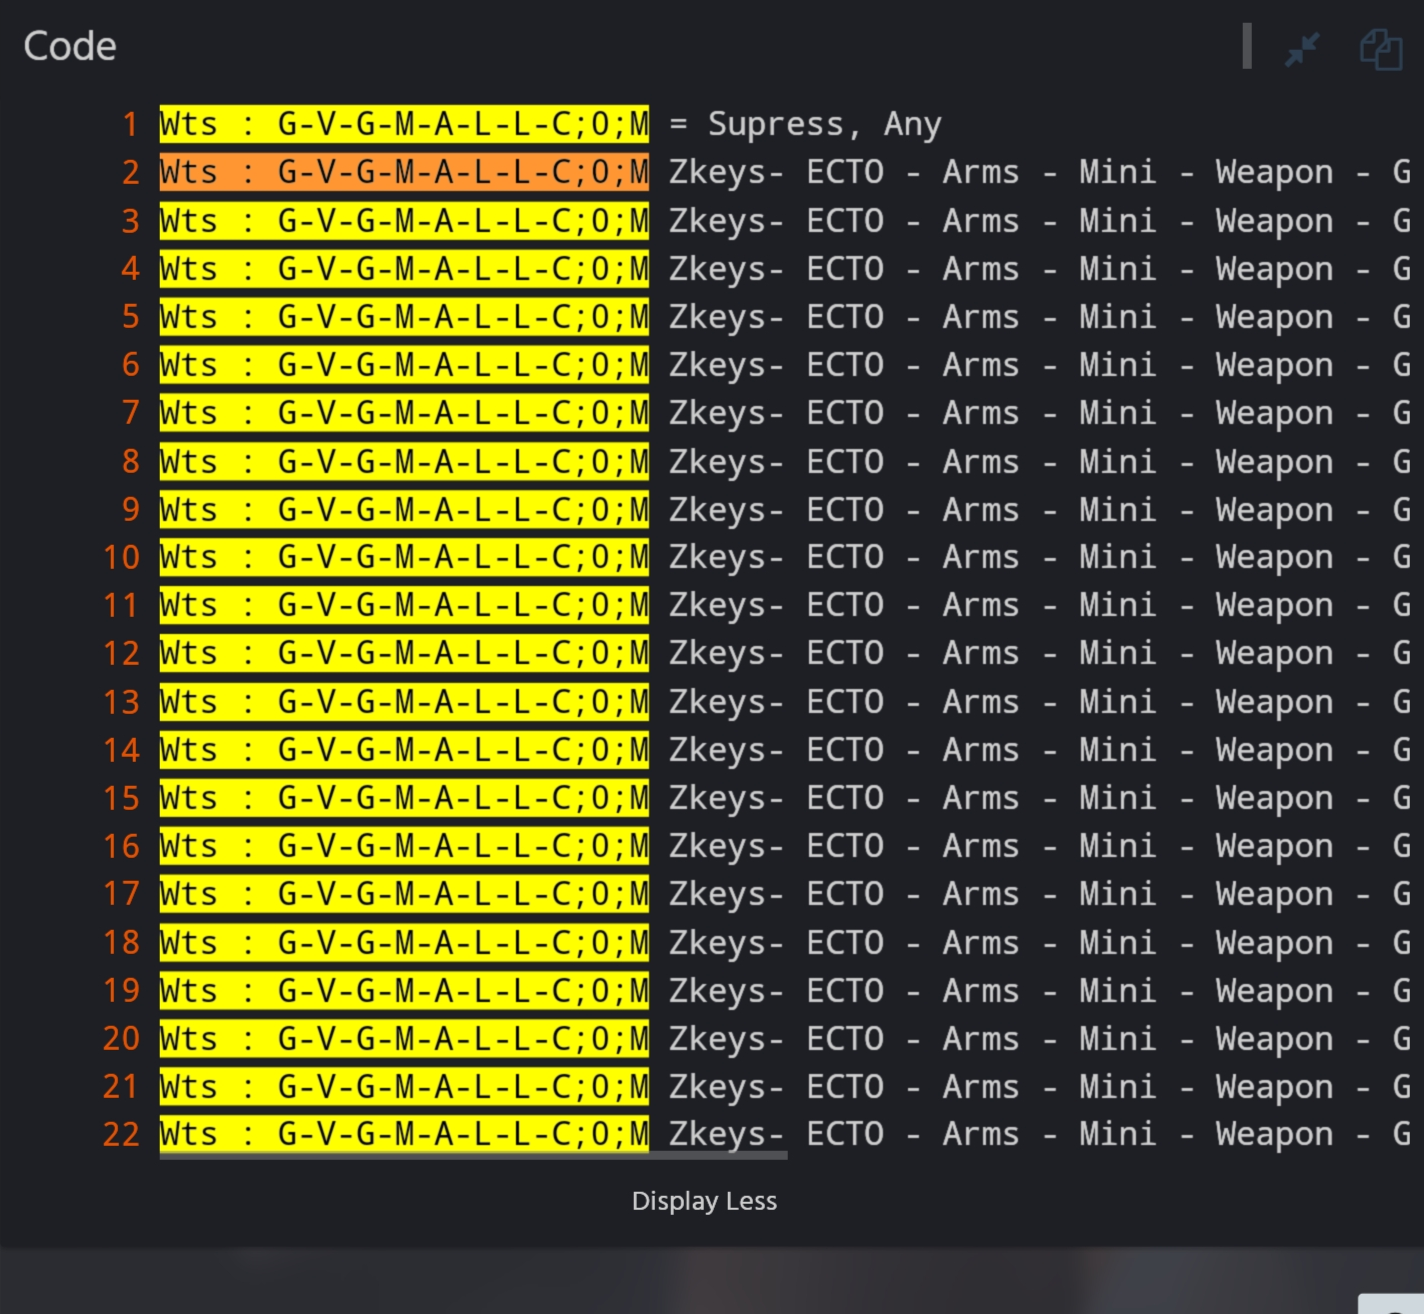This screenshot has width=1424, height=1314.
Task: Click the yellow highlighted text on line 22
Action: pyautogui.click(x=404, y=1134)
